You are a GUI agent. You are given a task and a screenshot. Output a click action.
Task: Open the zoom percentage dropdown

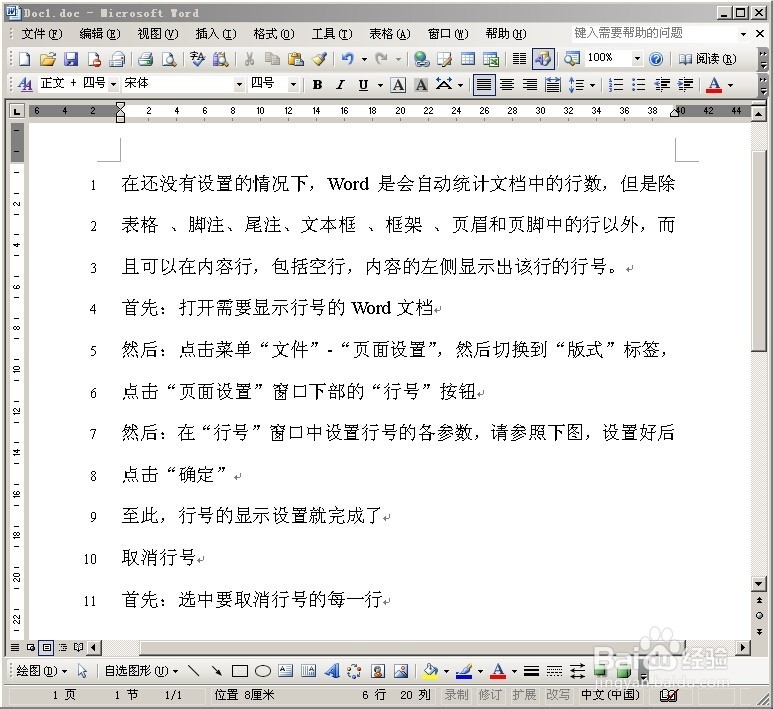[637, 59]
